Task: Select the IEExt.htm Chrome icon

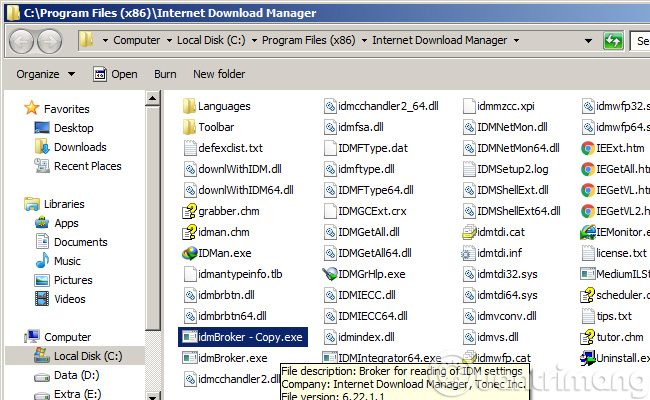Action: point(587,148)
